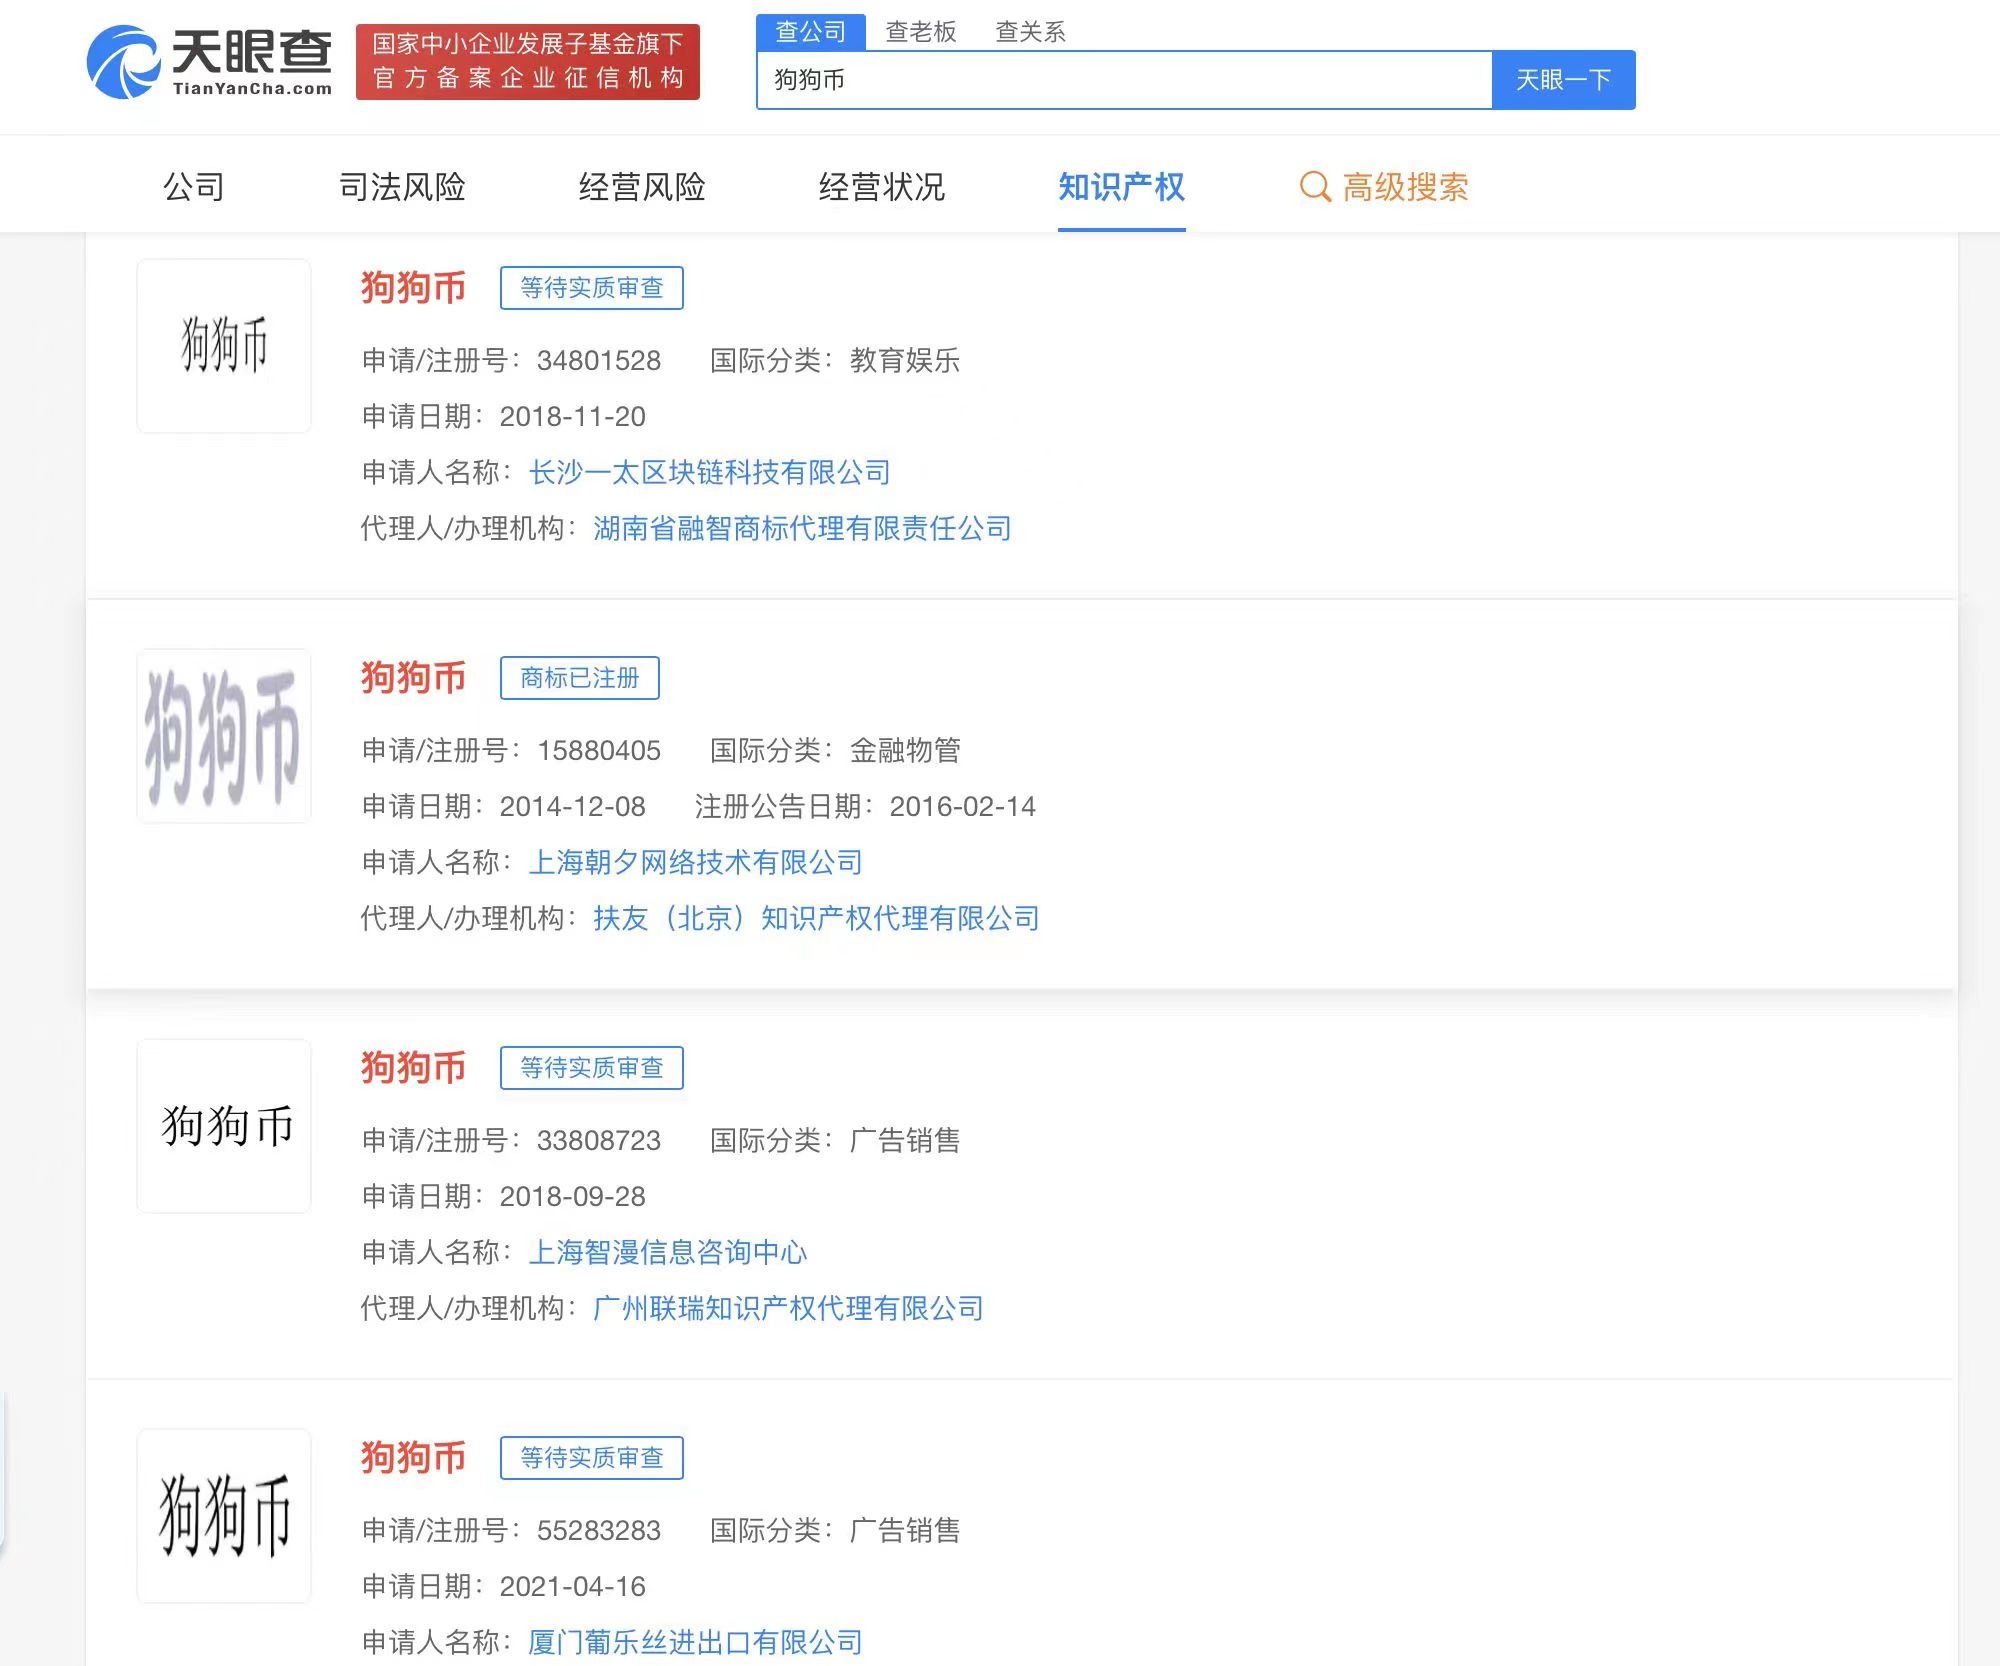This screenshot has height=1666, width=2000.
Task: Open agent 湖南省融智商标代理有限责任公司 link
Action: [802, 528]
